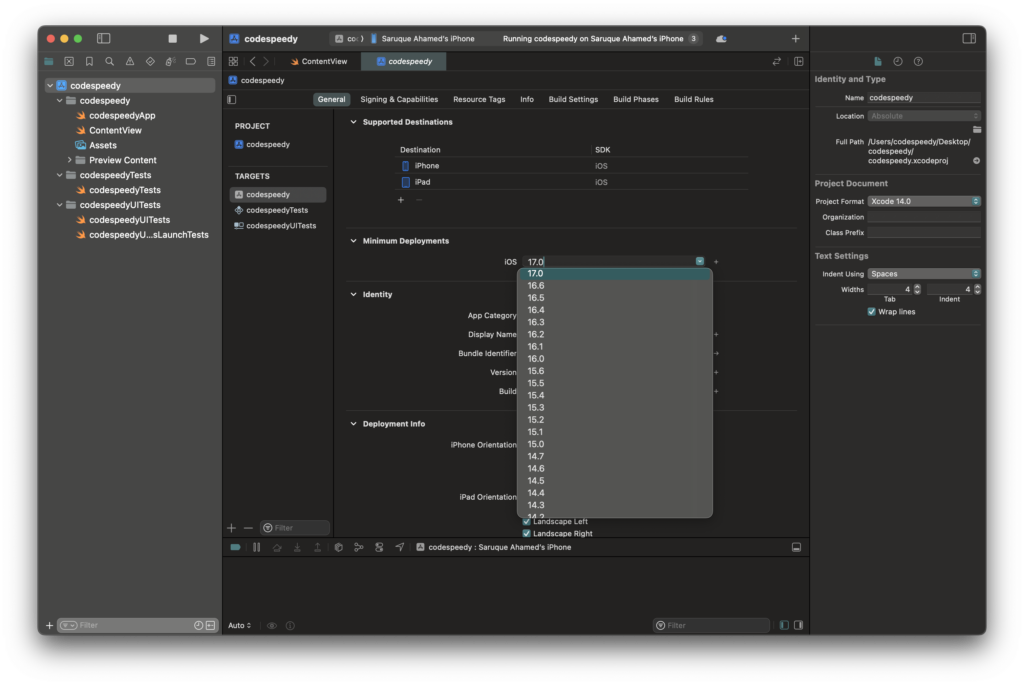The image size is (1024, 685).
Task: Switch to the Build Settings tab
Action: [x=573, y=99]
